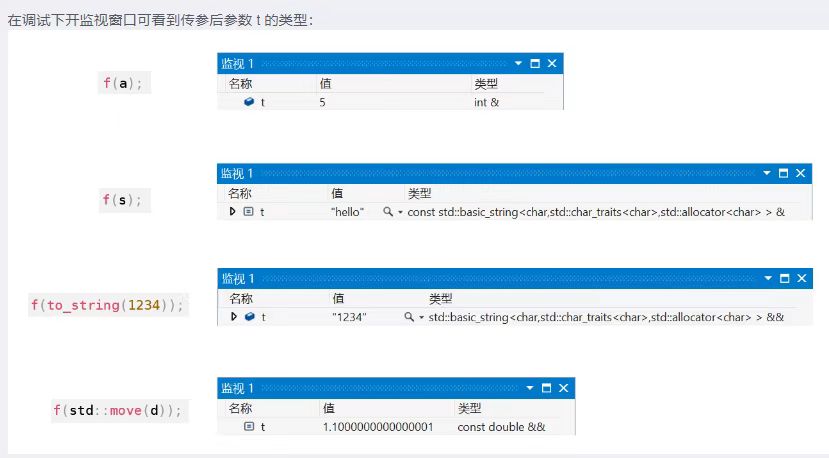Close the watch window showing int &
Viewport: 829px width, 458px height.
(551, 63)
